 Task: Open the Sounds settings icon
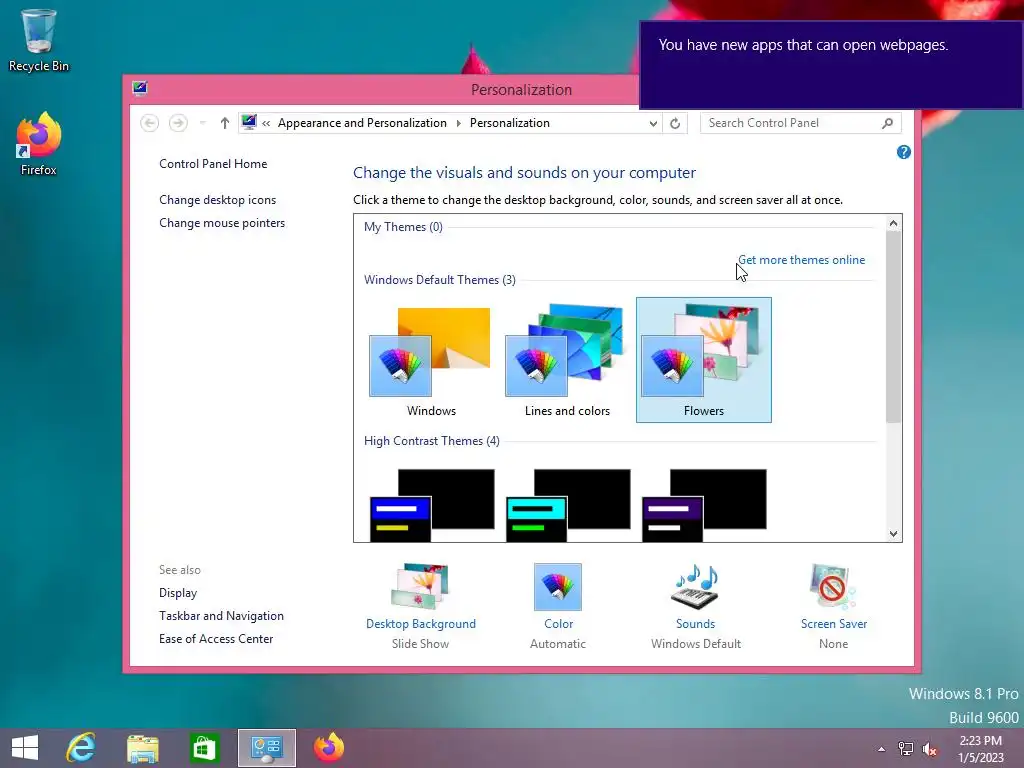click(x=696, y=586)
